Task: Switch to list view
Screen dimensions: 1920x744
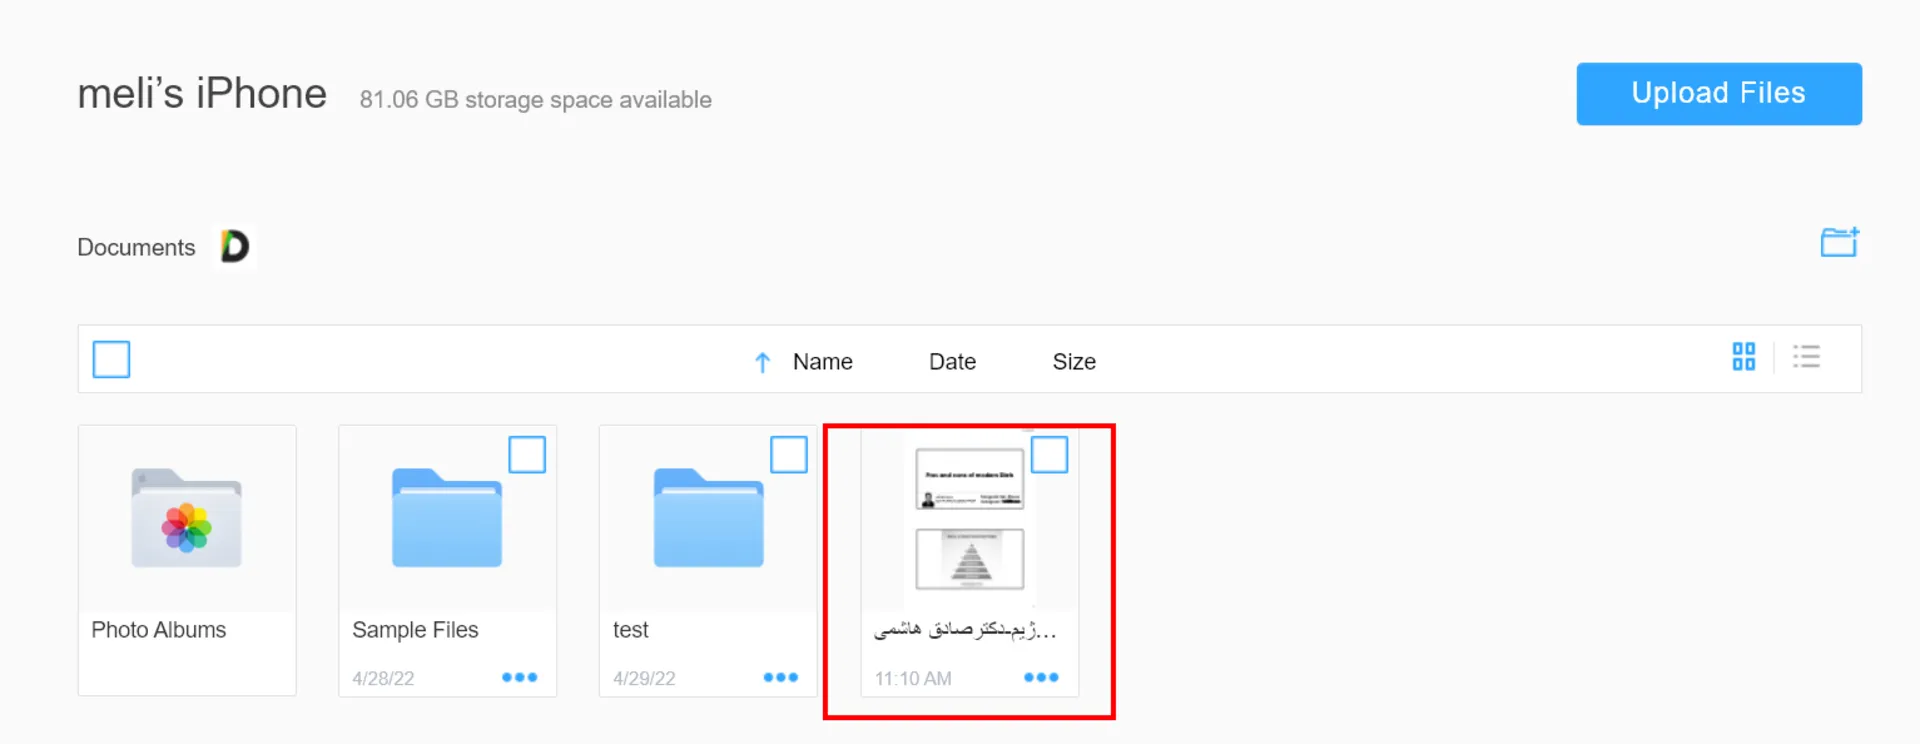Action: pos(1806,357)
